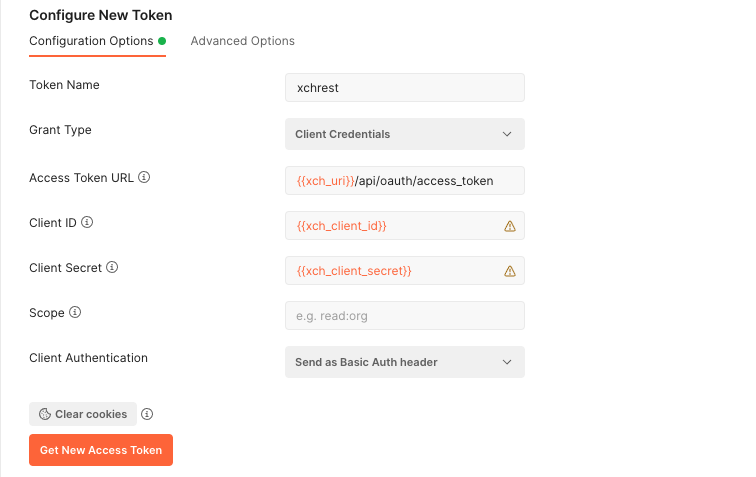Open the Grant Type dropdown
The image size is (756, 477).
[x=404, y=134]
